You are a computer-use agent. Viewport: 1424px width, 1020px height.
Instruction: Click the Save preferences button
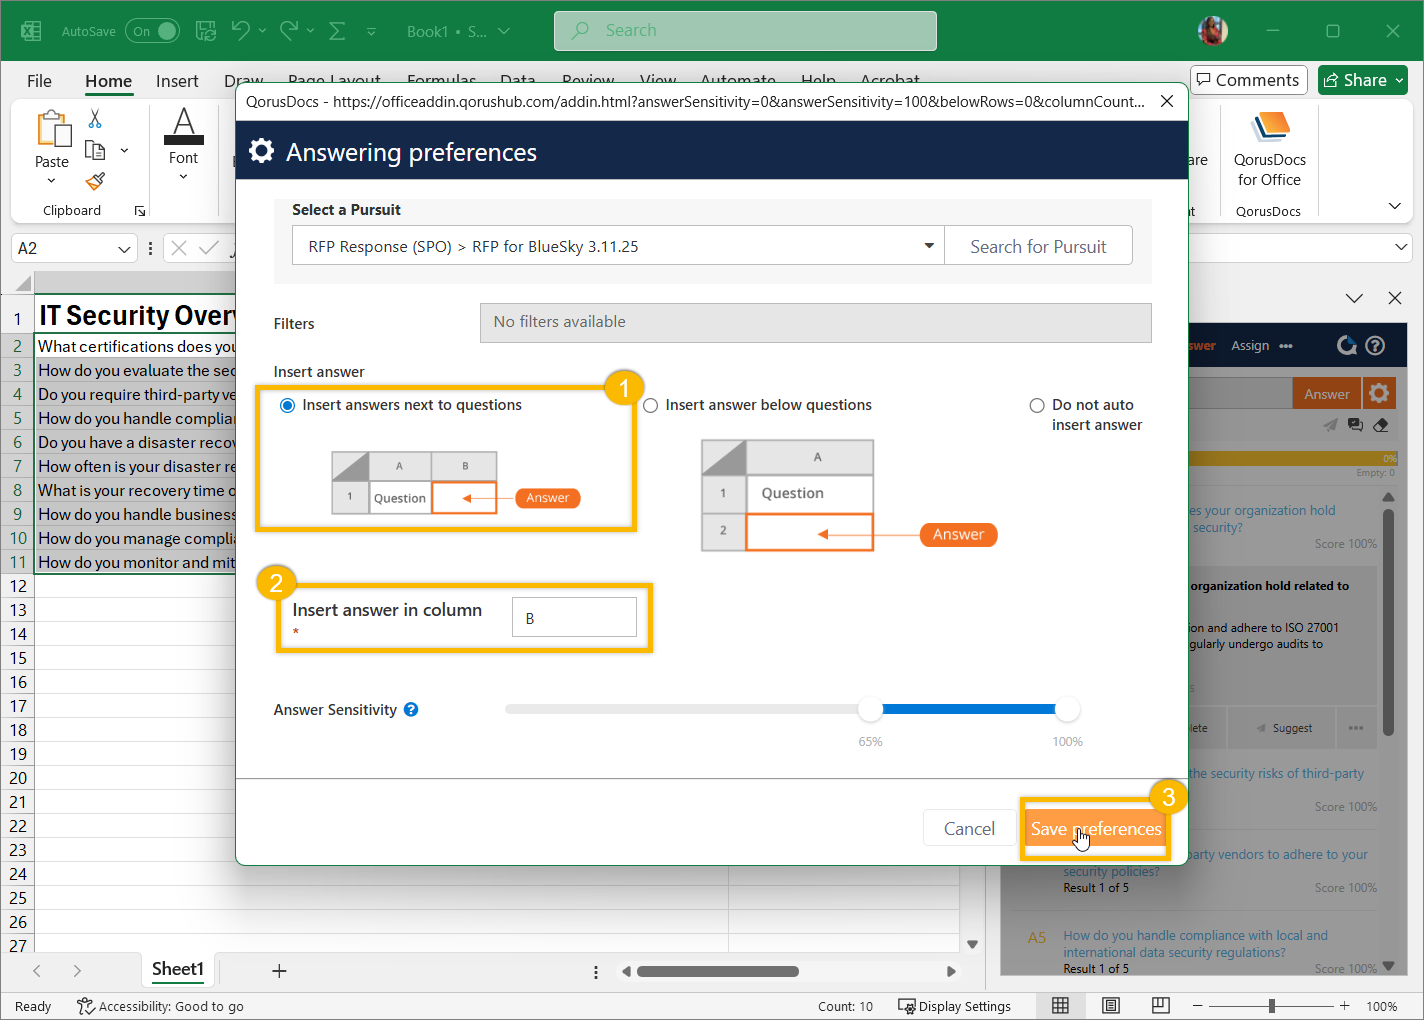coord(1095,829)
